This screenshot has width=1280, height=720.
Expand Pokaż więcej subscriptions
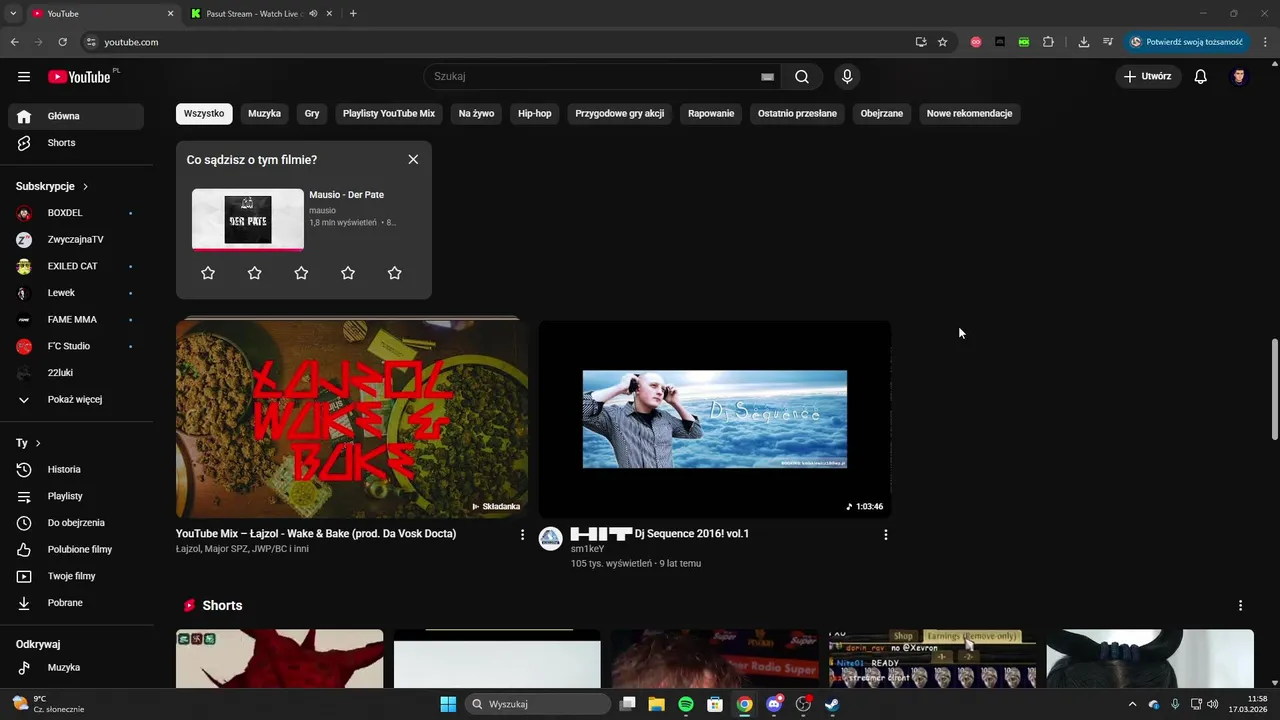[76, 400]
